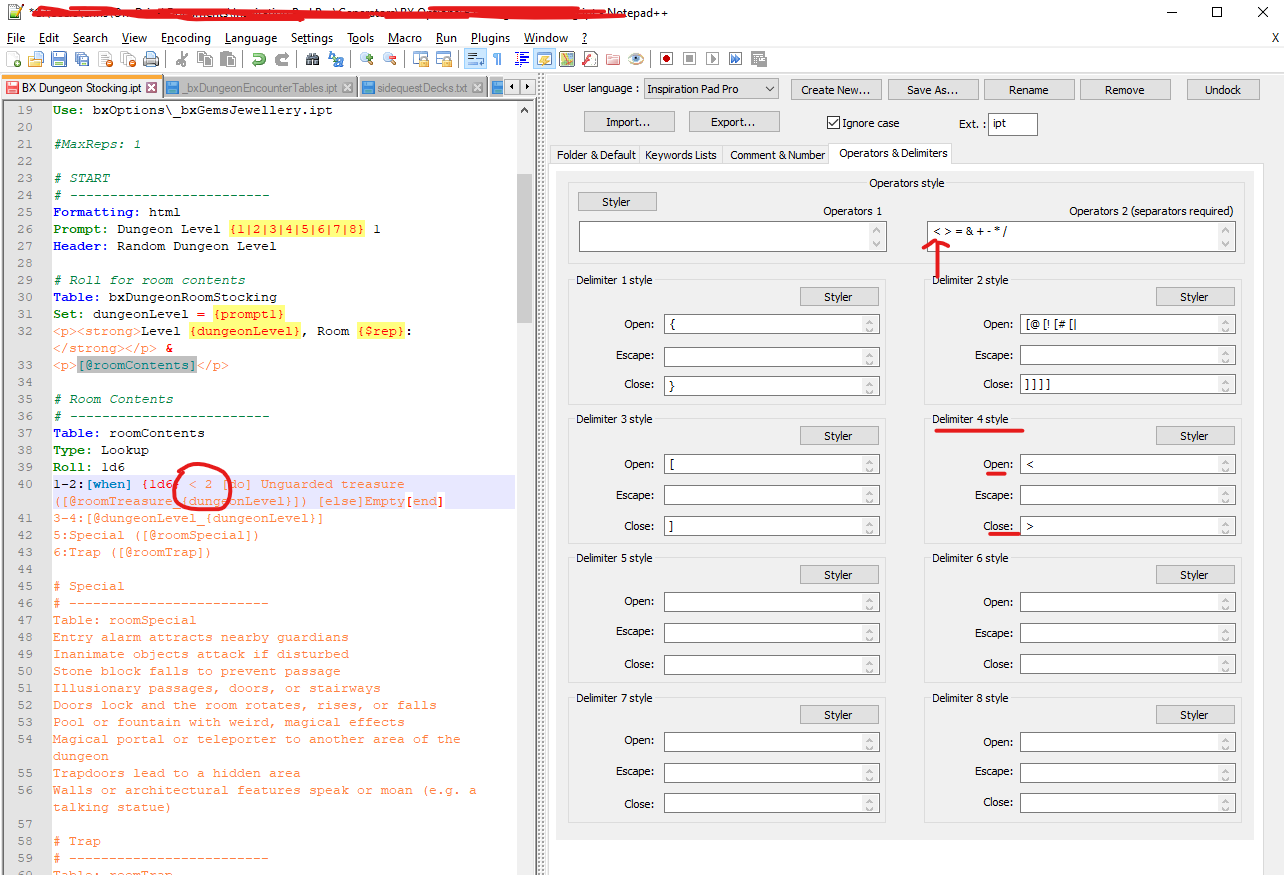Run macro multiple times icon
Screen dimensions: 1284x875
click(735, 59)
